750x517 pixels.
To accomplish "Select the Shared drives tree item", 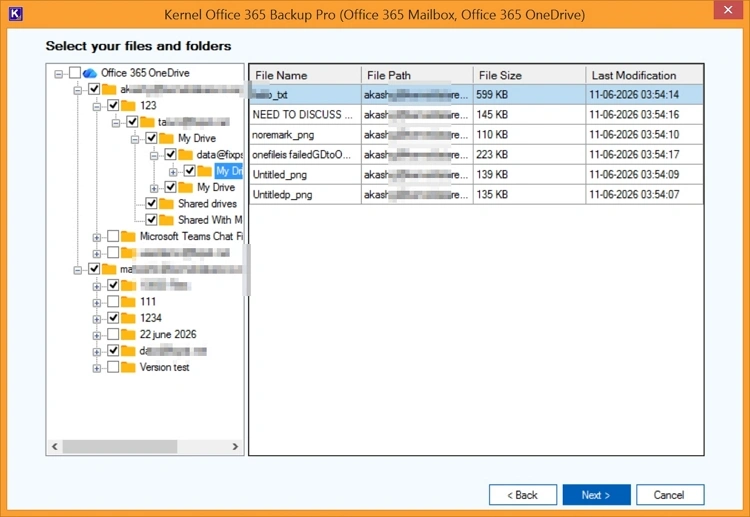I will point(207,204).
